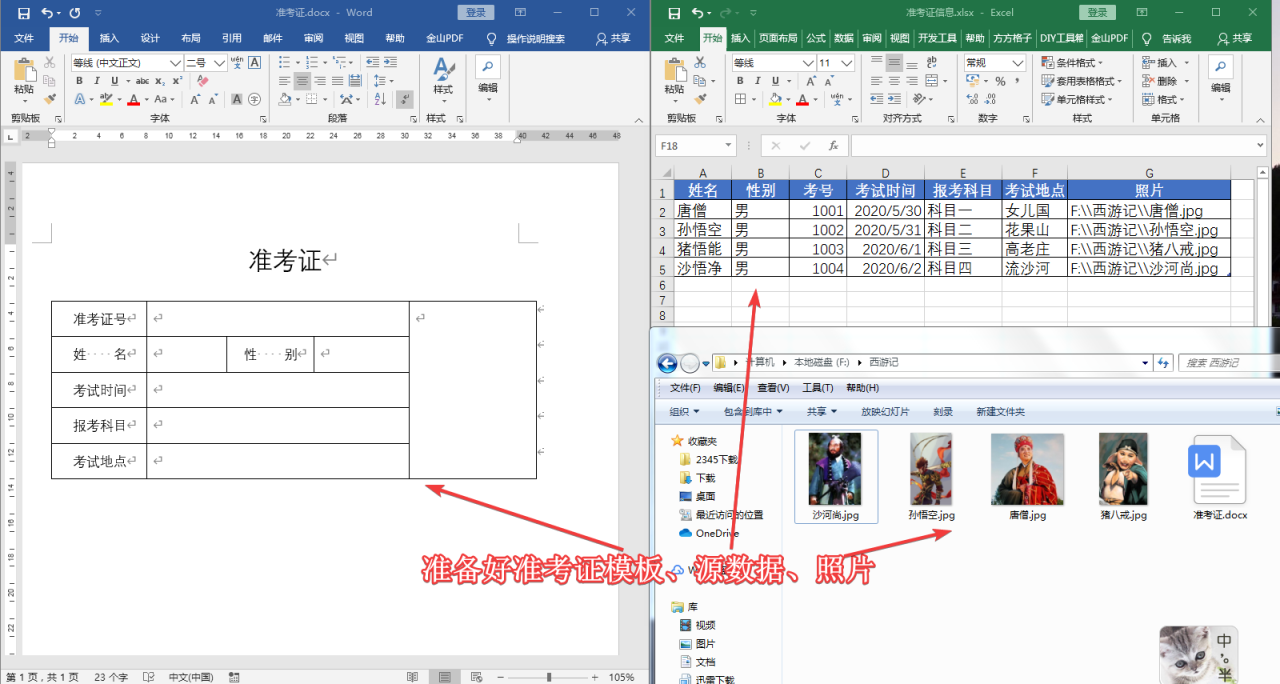The width and height of the screenshot is (1280, 684).
Task: Open the 布局 tab in Word
Action: (x=191, y=38)
